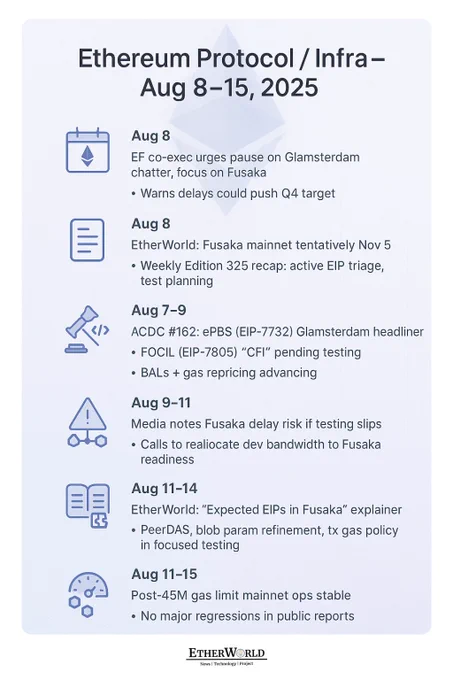Click 'No major regressions' bullet text
Viewport: 453px width, 680px height.
tap(243, 616)
